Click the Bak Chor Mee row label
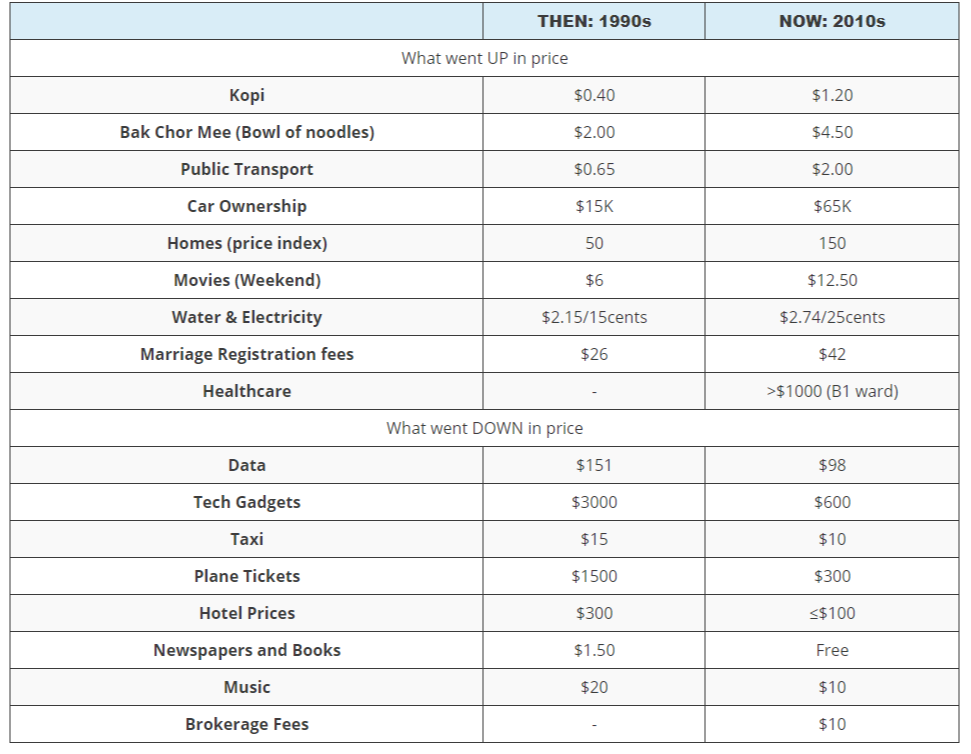Image resolution: width=971 pixels, height=754 pixels. tap(246, 132)
